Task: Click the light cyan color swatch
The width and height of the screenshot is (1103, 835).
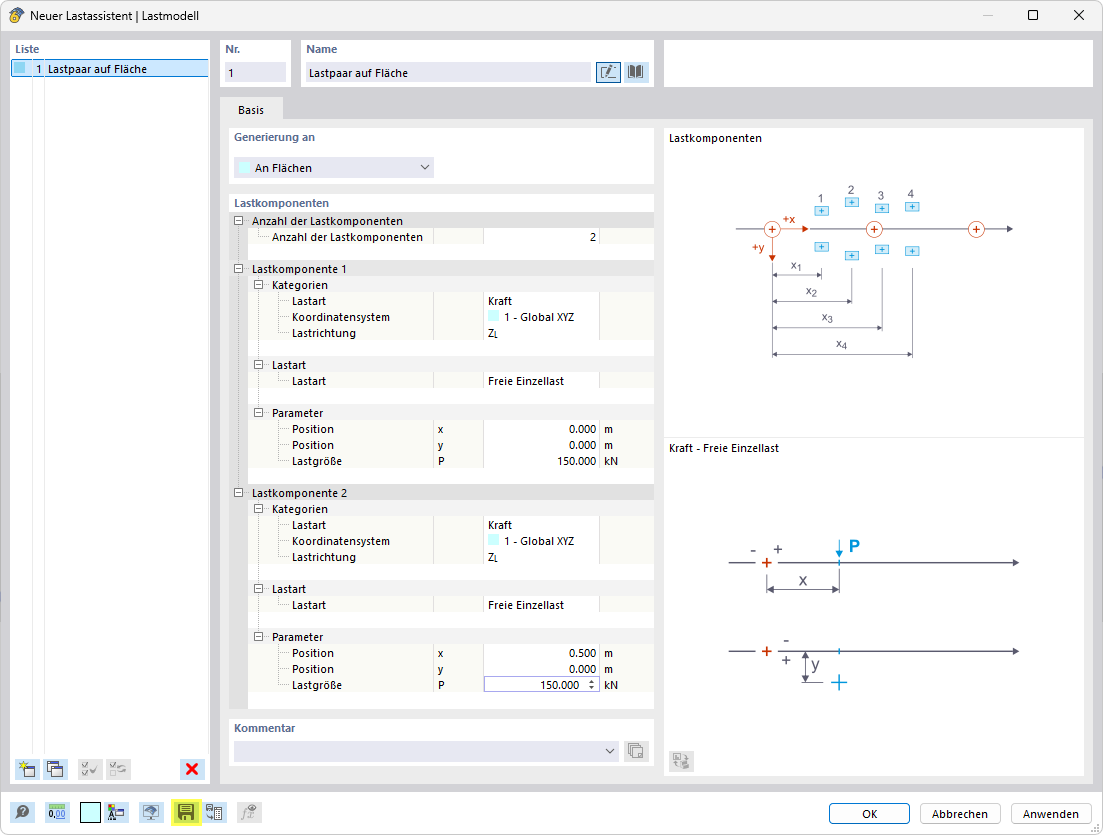Action: click(x=90, y=813)
